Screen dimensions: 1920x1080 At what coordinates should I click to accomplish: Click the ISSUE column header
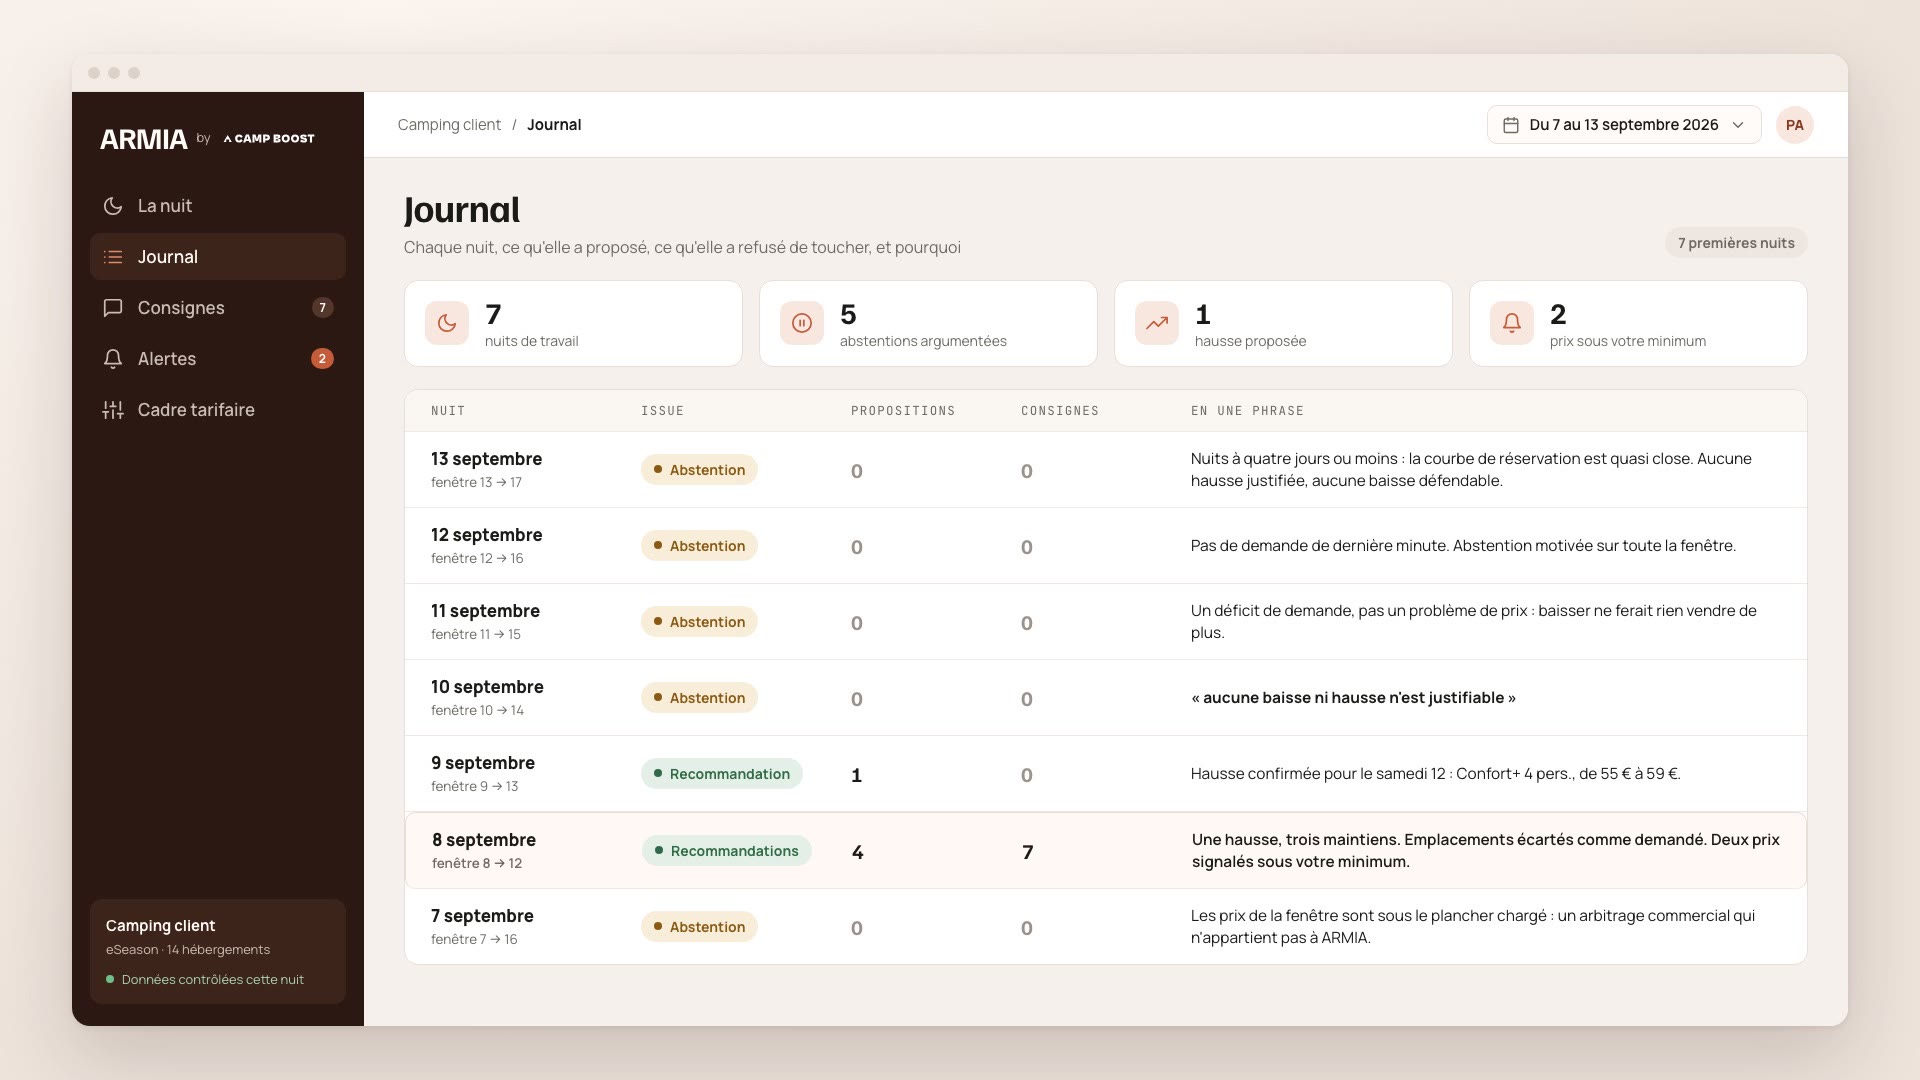662,411
